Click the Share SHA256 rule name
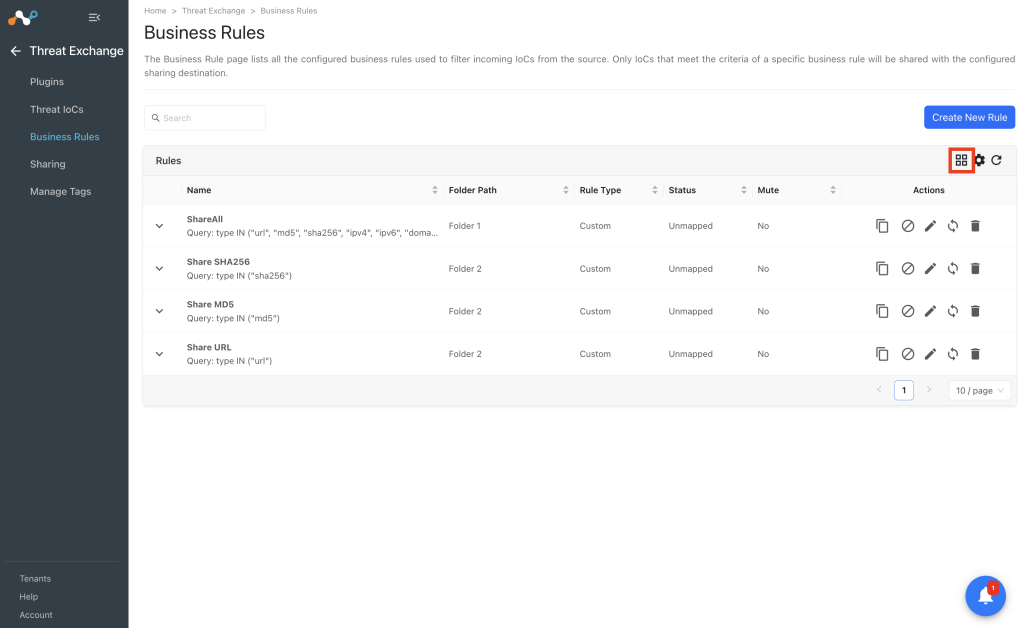 [x=218, y=262]
